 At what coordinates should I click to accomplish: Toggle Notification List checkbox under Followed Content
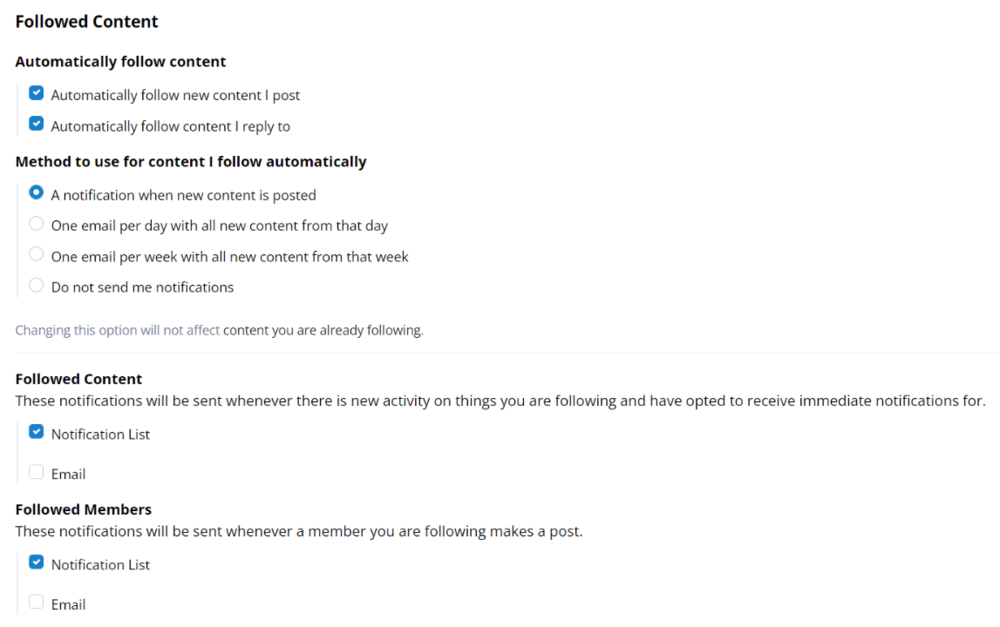coord(36,432)
